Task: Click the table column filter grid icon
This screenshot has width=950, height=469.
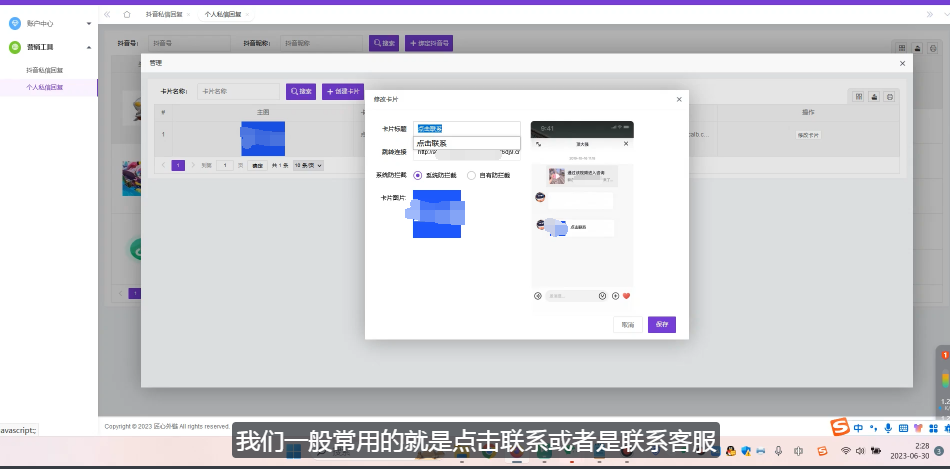Action: pos(857,96)
